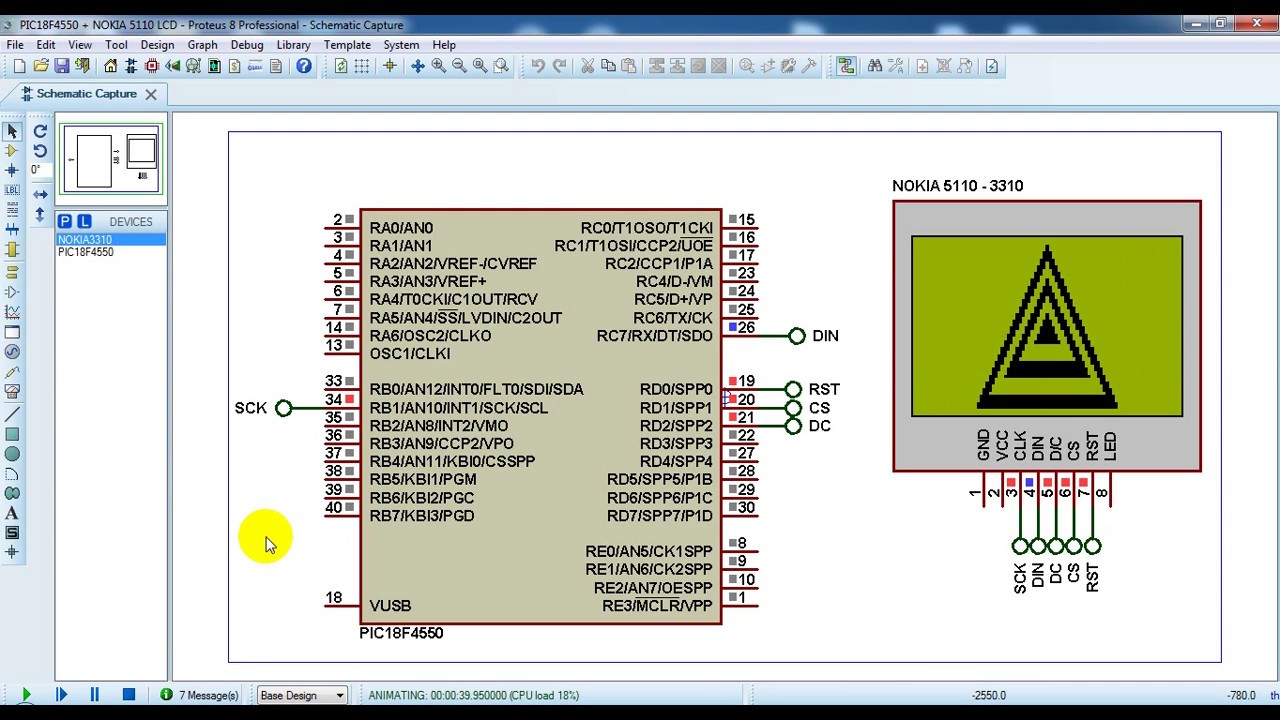Click the PIC18F4550 component label
Image resolution: width=1280 pixels, height=720 pixels.
[401, 633]
